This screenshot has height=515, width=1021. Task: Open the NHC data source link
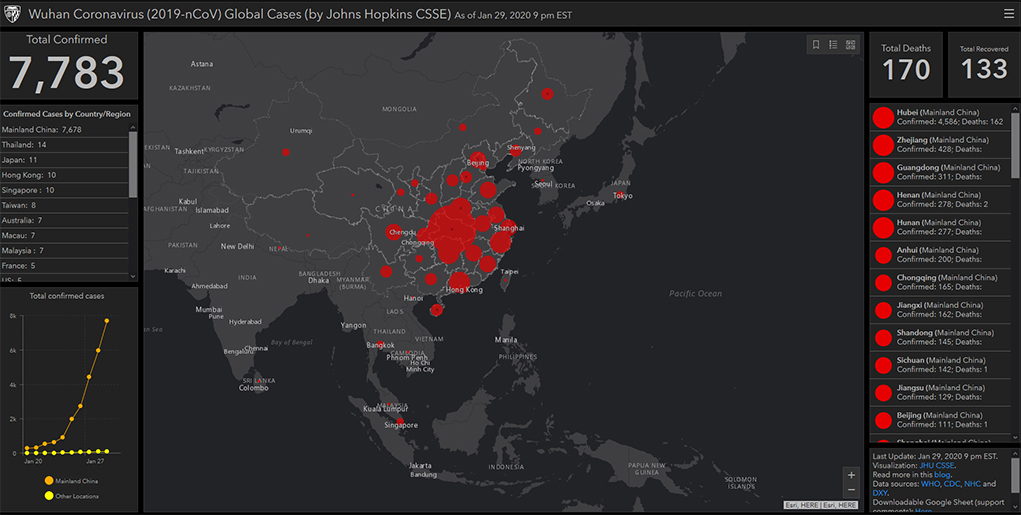pos(972,484)
